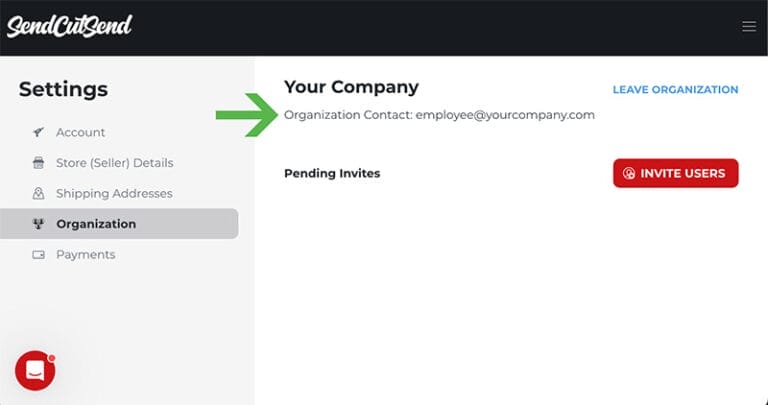Viewport: 768px width, 405px height.
Task: Open the red chat support widget
Action: 35,371
